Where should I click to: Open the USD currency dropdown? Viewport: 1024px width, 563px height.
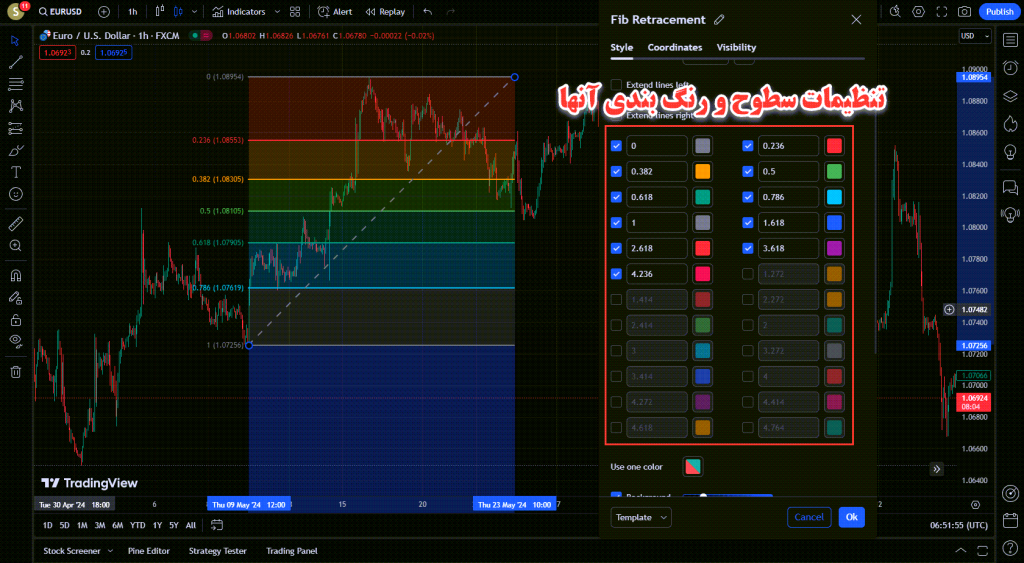coord(968,36)
